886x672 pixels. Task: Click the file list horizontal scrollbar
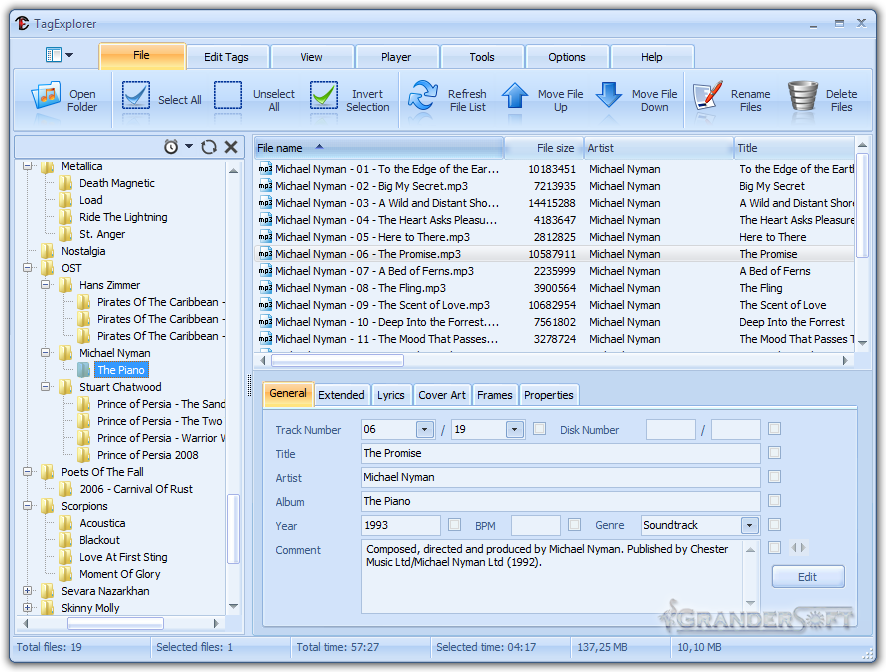click(x=550, y=359)
